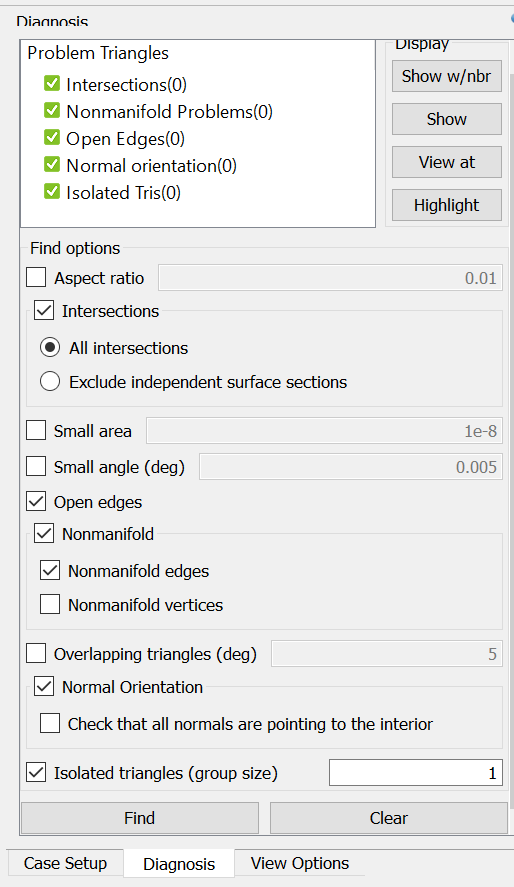Screen dimensions: 514x887
Task: Disable Nonmanifold edges checkbox
Action: tap(50, 571)
